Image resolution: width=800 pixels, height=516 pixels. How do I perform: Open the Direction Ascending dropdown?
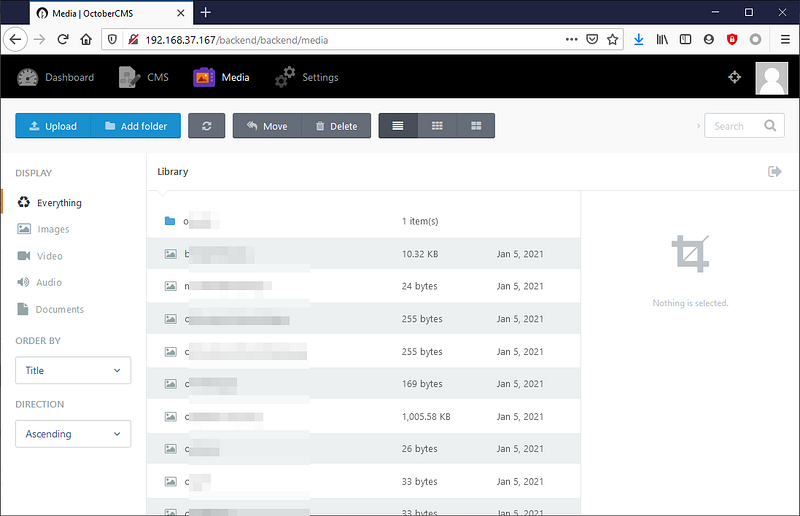click(x=73, y=434)
